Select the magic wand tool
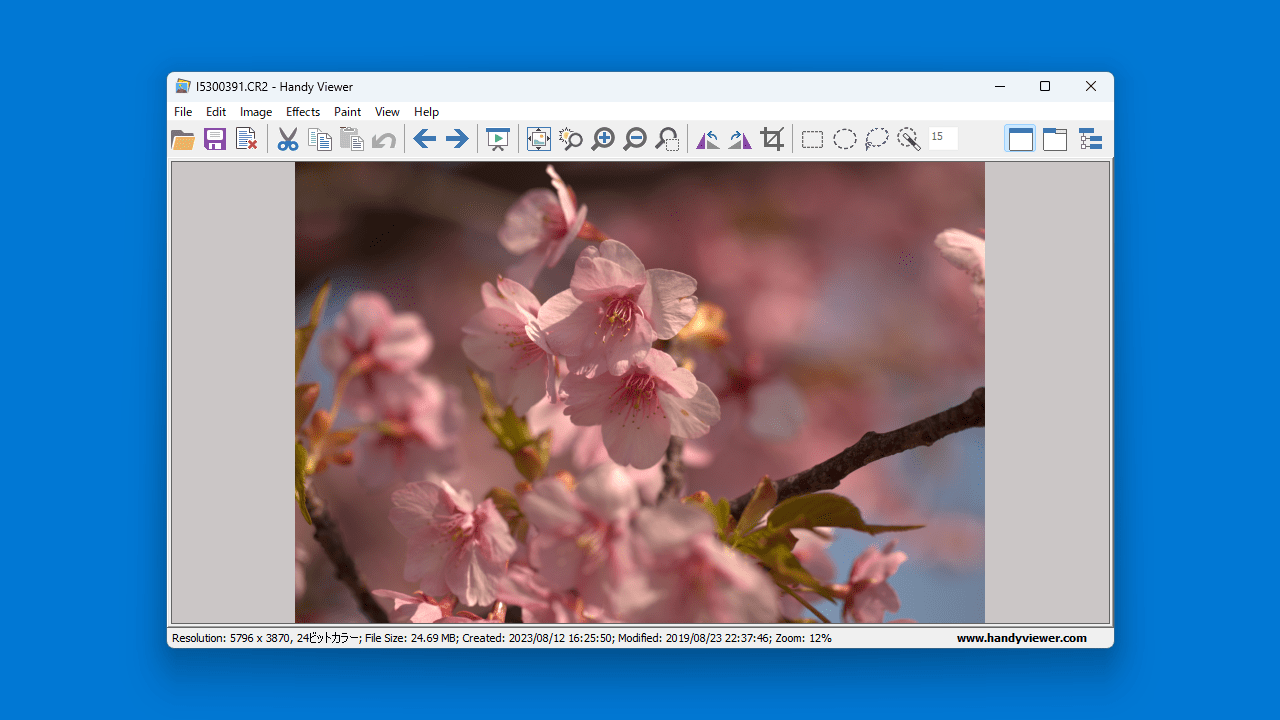The height and width of the screenshot is (720, 1280). pyautogui.click(x=909, y=139)
